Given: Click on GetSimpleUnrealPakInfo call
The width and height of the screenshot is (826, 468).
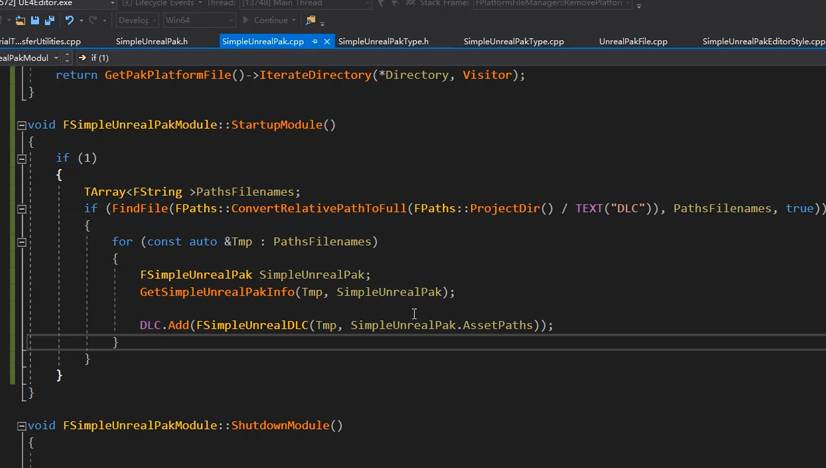Looking at the screenshot, I should (x=217, y=292).
